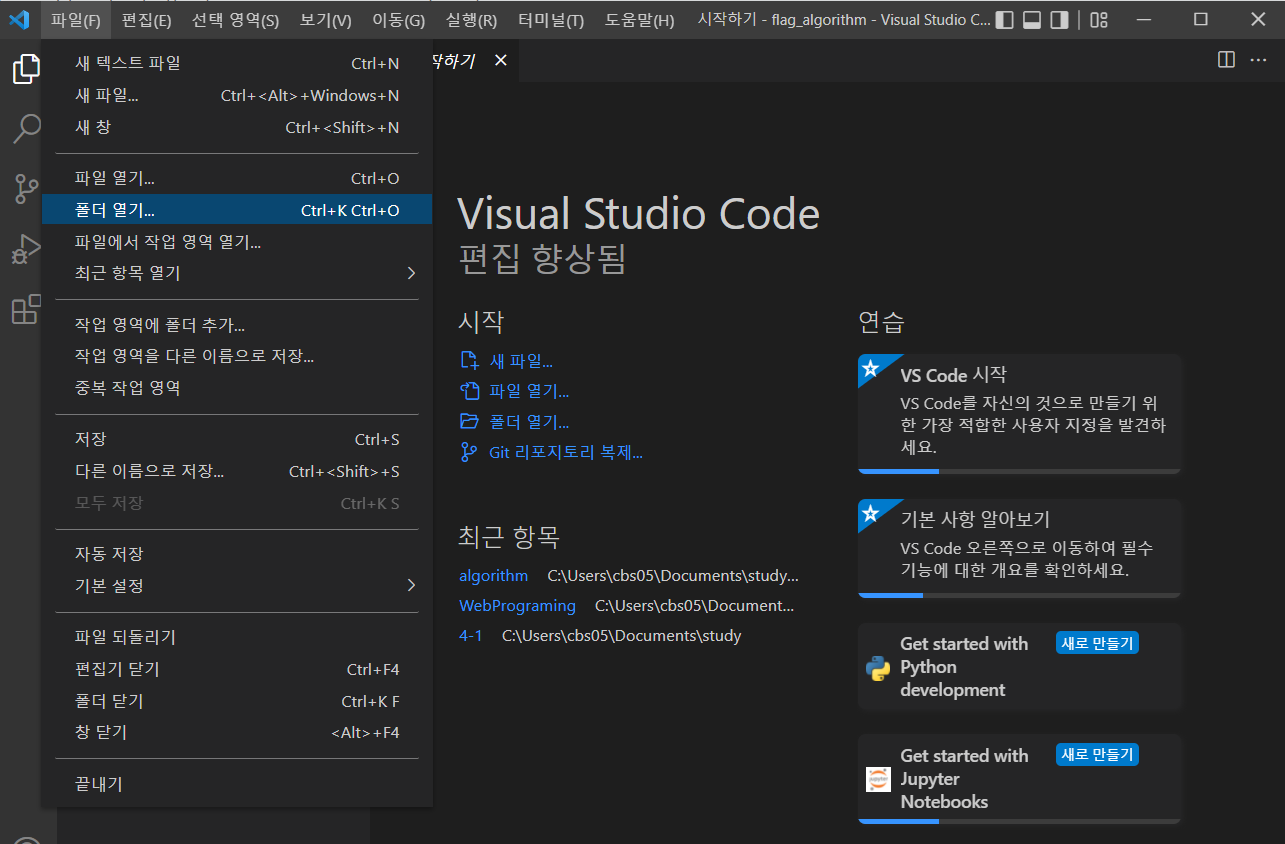
Task: Open the 파일(F) menu
Action: [76, 20]
